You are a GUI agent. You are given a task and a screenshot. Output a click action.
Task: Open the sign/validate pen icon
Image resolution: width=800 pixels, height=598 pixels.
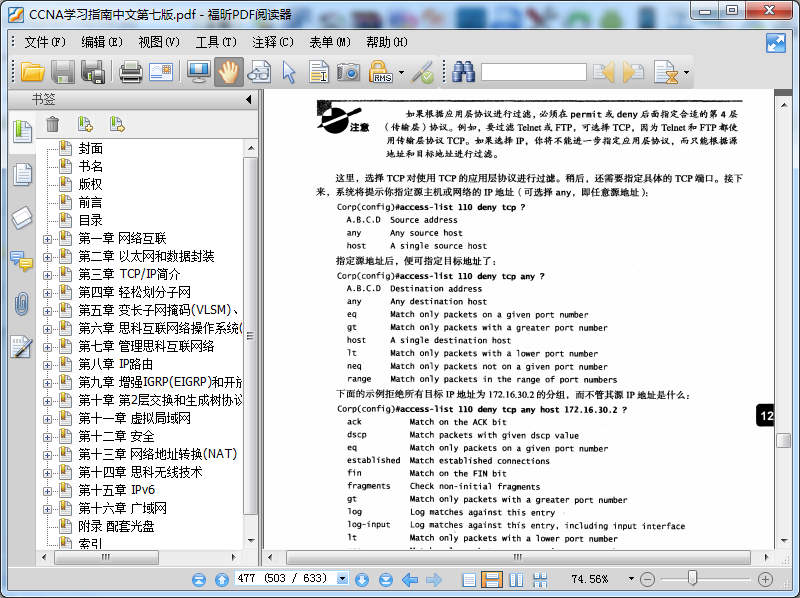click(x=422, y=72)
